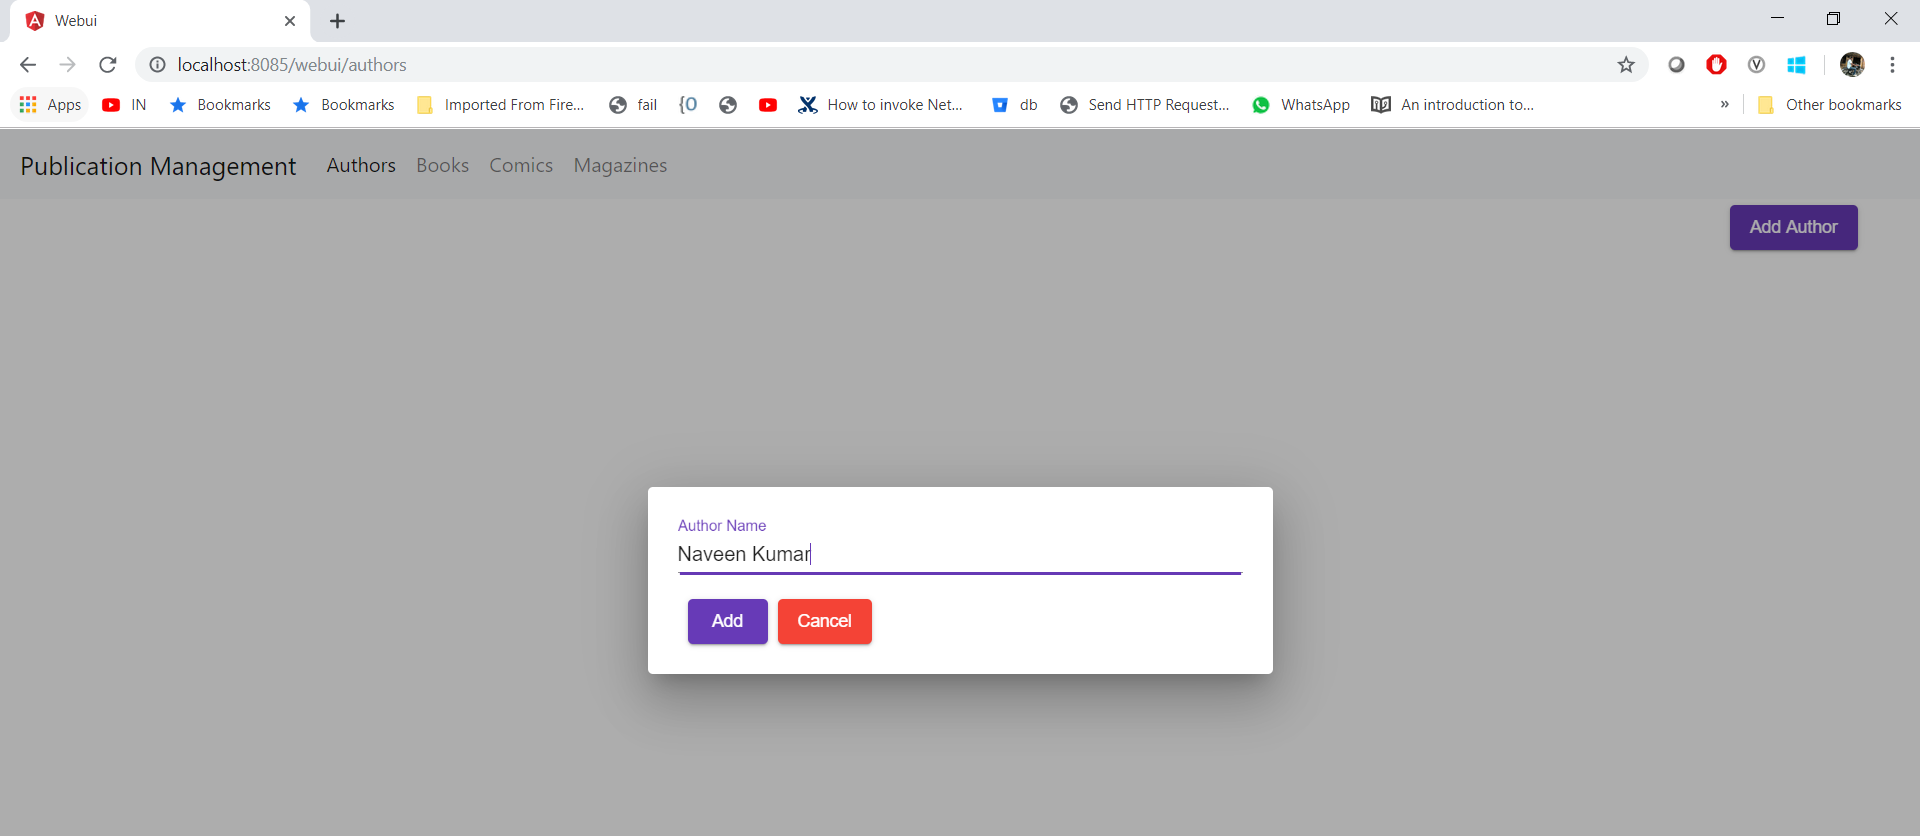This screenshot has height=836, width=1920.
Task: Open the WhatsApp bookmark
Action: [x=1300, y=105]
